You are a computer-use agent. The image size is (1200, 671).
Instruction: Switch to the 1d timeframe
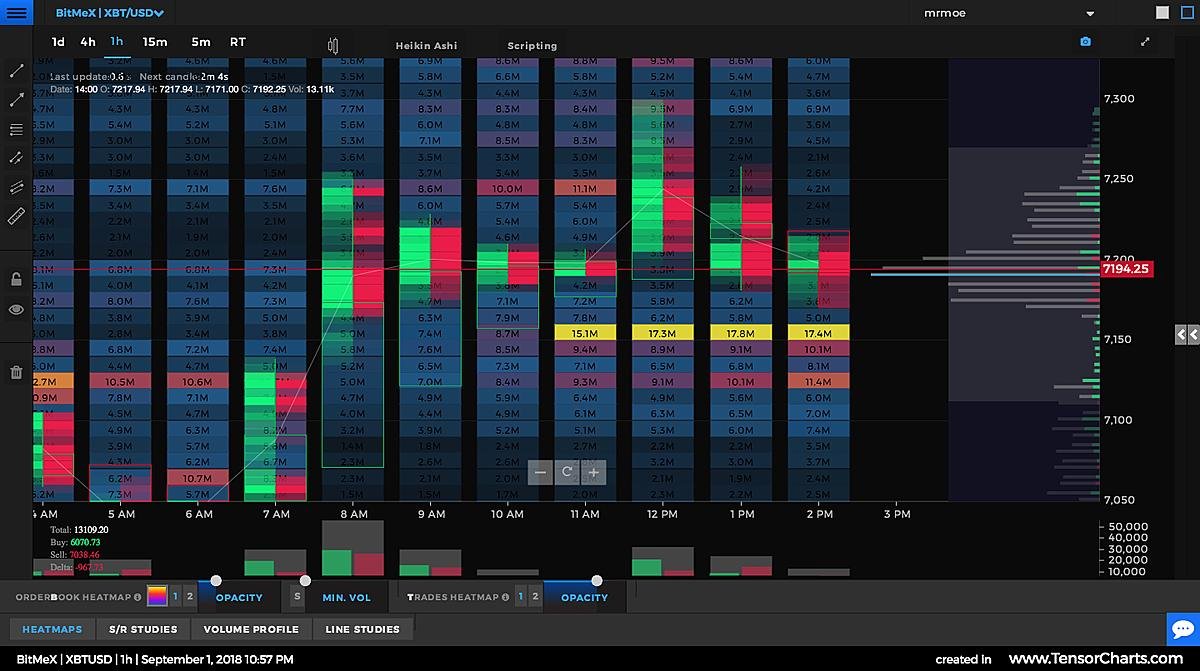(x=59, y=42)
